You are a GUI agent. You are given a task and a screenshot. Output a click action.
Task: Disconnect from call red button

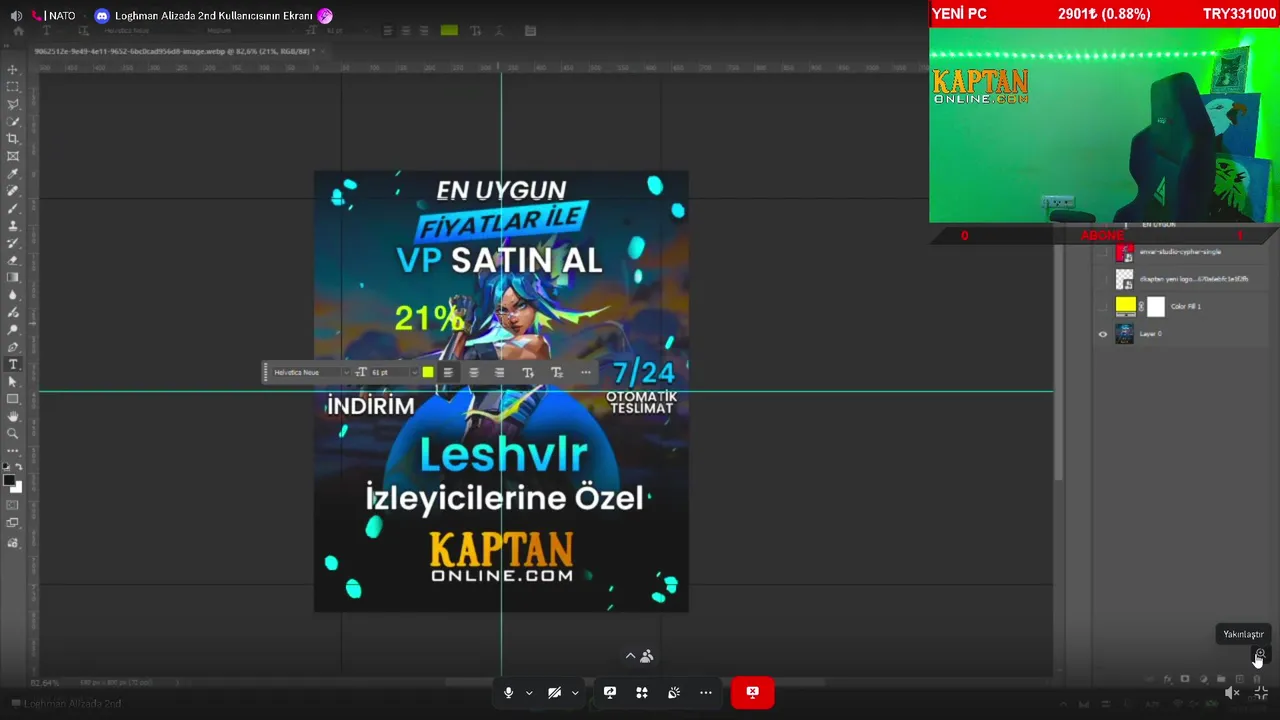click(x=752, y=692)
